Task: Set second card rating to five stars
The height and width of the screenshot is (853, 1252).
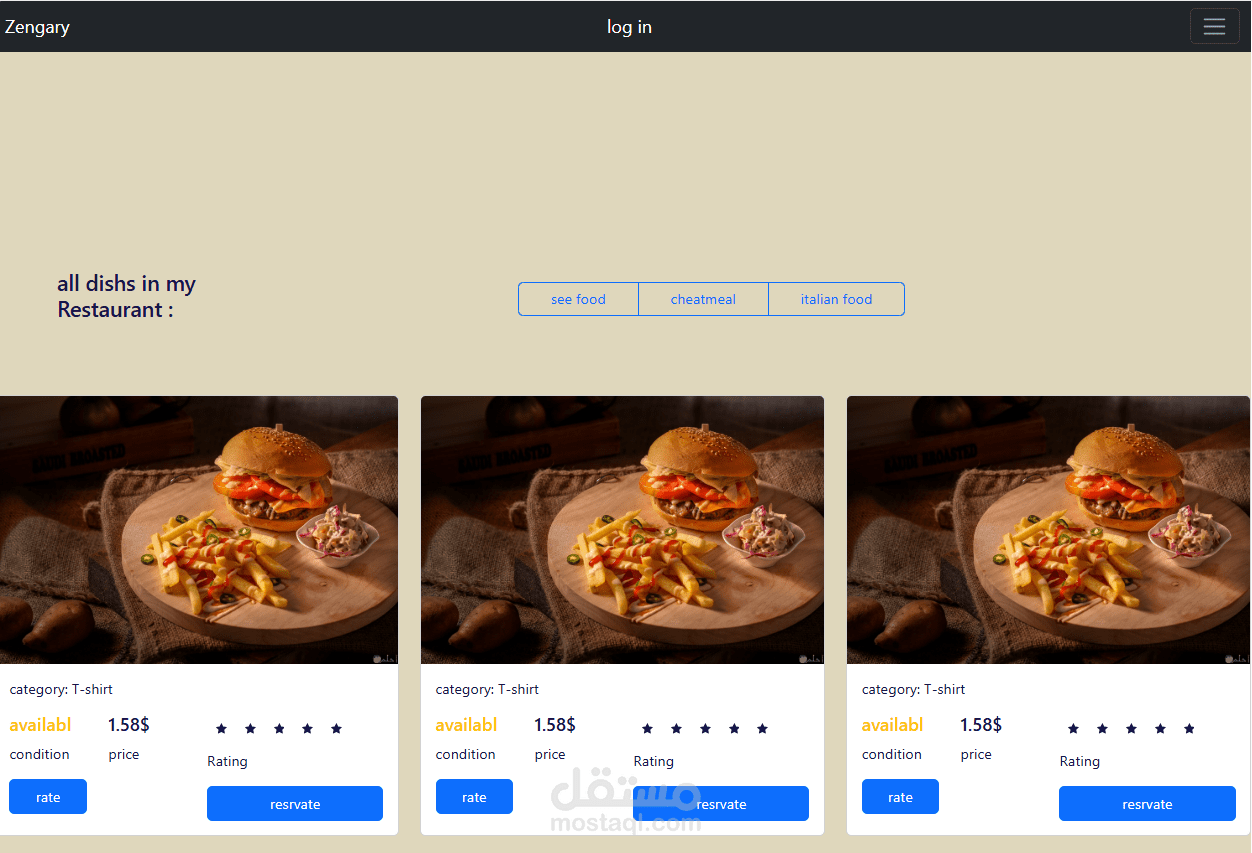Action: tap(762, 729)
